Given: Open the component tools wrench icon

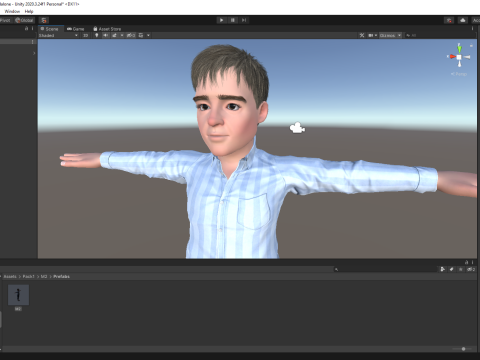Looking at the screenshot, I should [362, 35].
